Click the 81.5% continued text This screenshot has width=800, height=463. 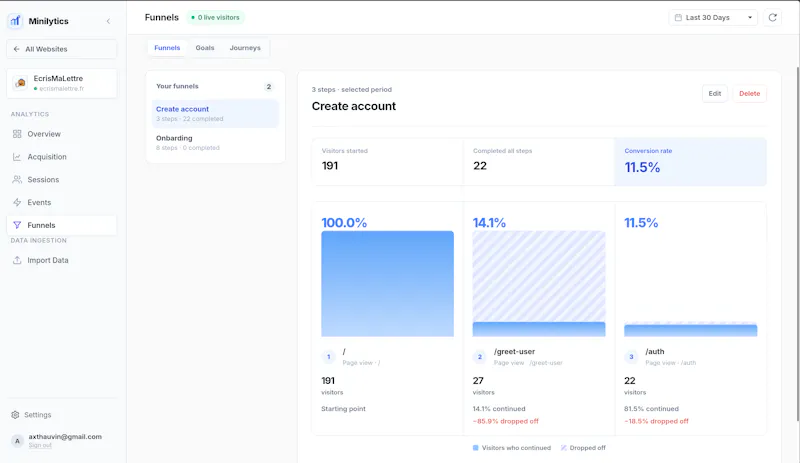pyautogui.click(x=651, y=409)
